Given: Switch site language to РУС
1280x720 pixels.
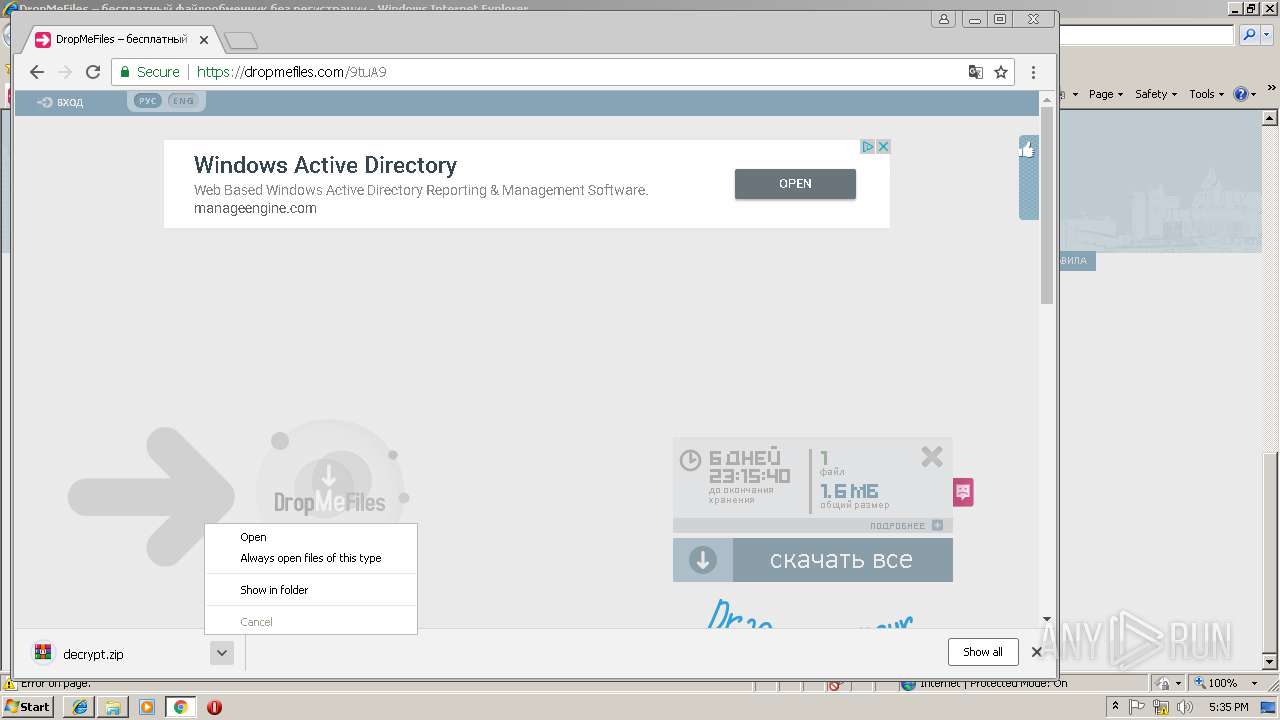Looking at the screenshot, I should [x=147, y=101].
